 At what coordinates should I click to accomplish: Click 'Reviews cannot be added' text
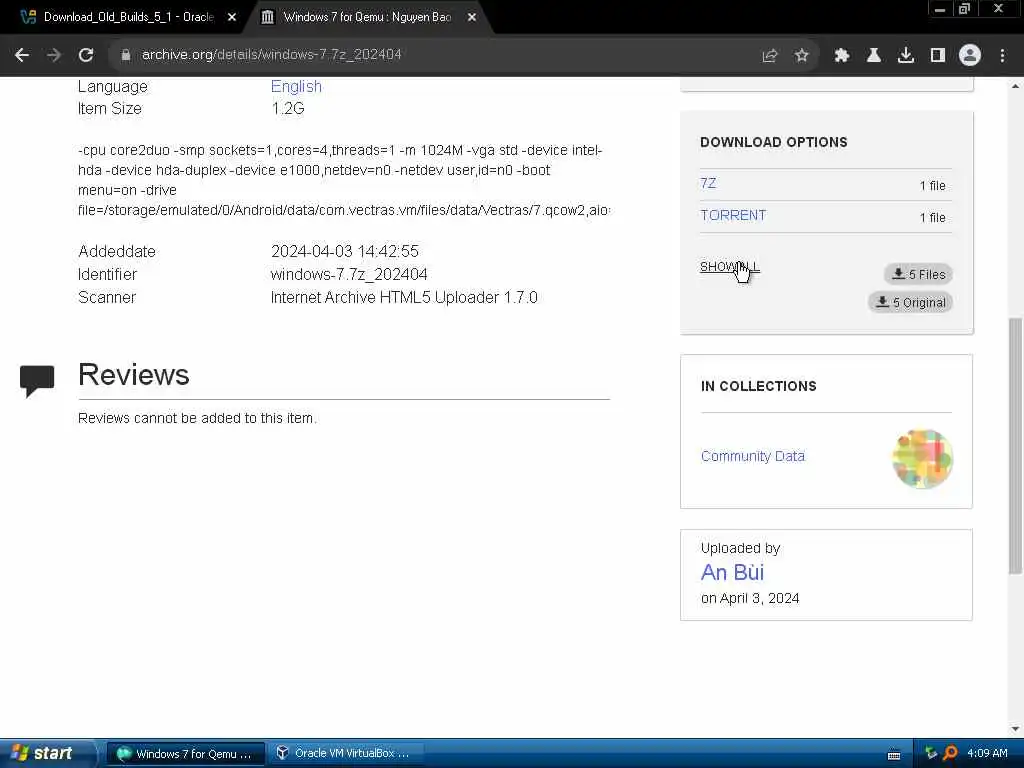(x=197, y=418)
